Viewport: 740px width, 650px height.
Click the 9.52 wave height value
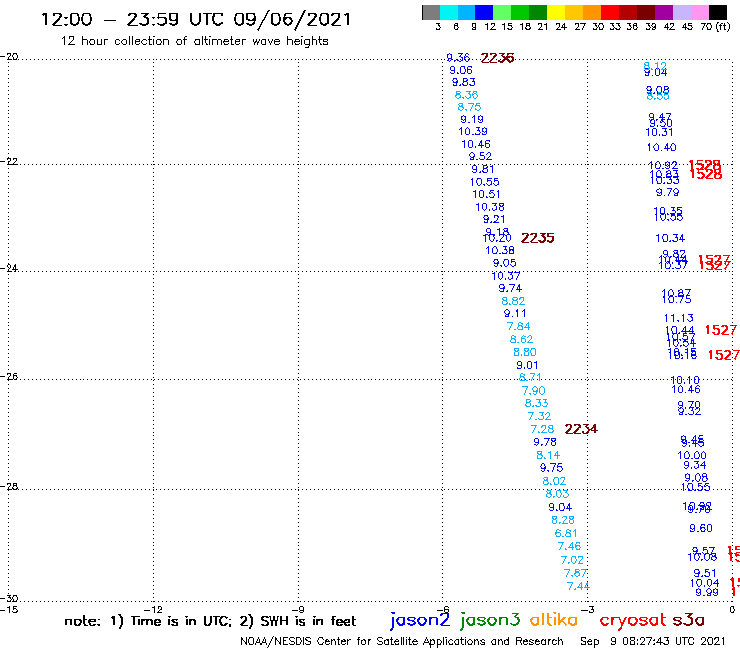[x=480, y=156]
